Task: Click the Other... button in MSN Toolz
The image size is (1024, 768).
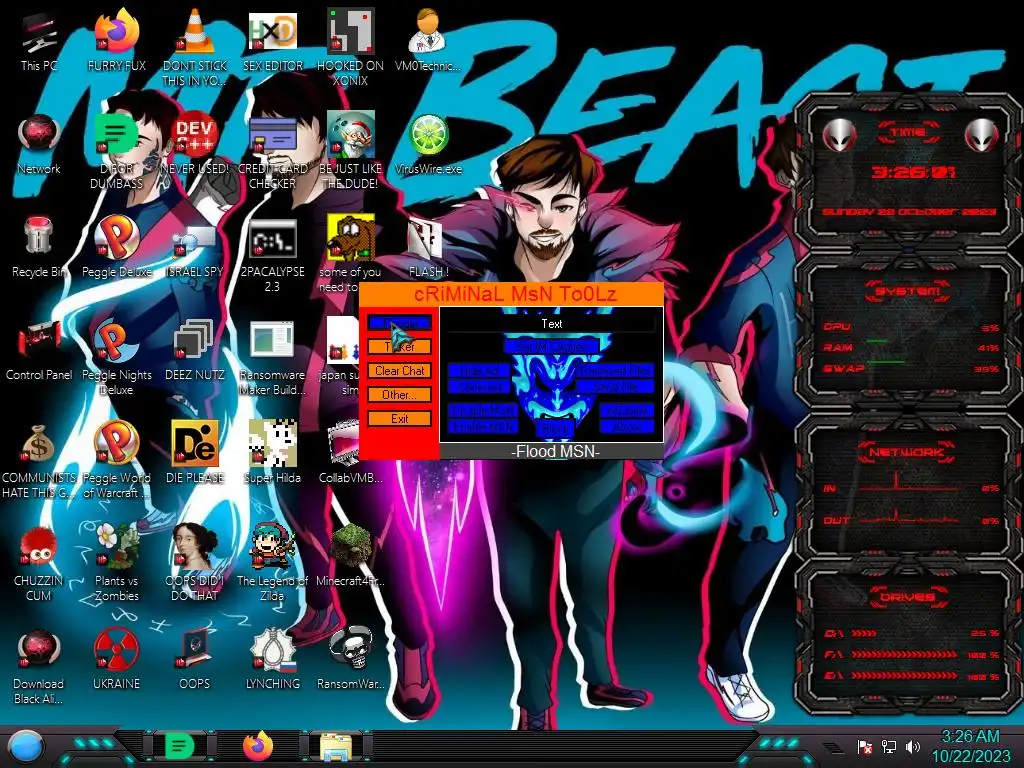Action: coord(400,394)
